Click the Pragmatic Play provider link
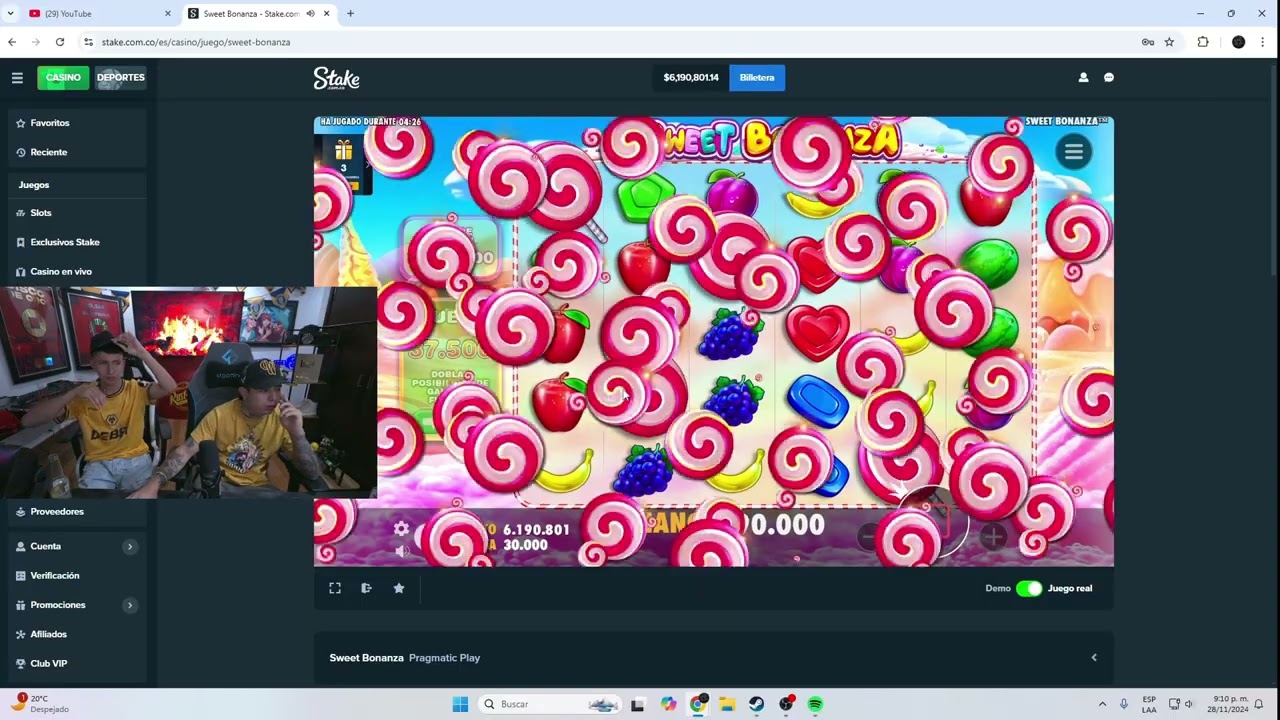Image resolution: width=1280 pixels, height=720 pixels. click(444, 658)
